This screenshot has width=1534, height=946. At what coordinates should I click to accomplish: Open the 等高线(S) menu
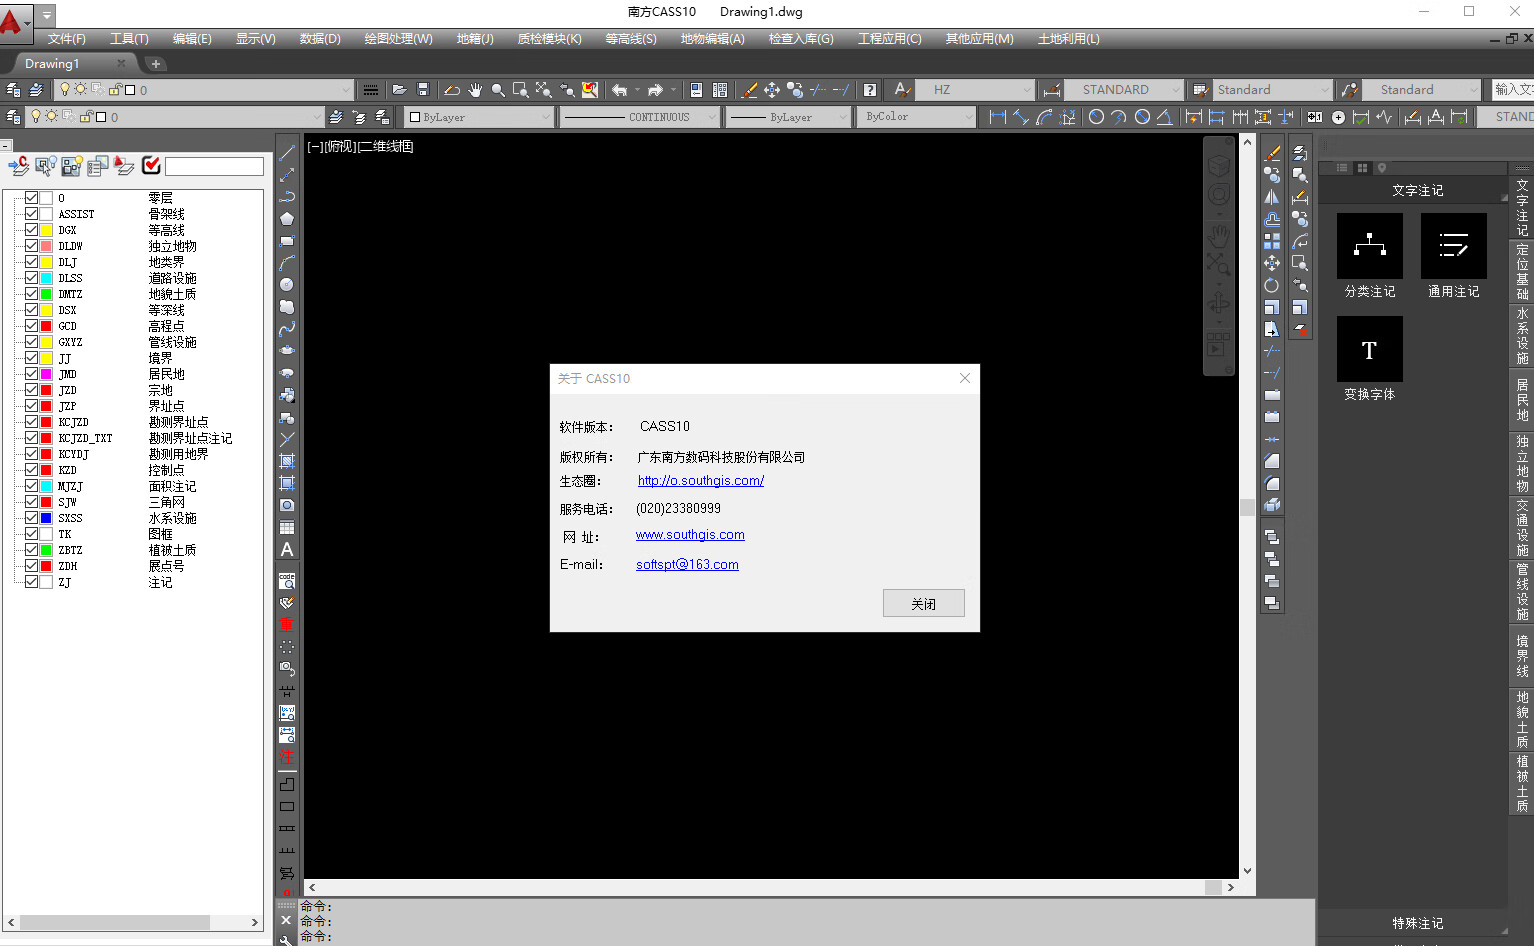tap(630, 39)
